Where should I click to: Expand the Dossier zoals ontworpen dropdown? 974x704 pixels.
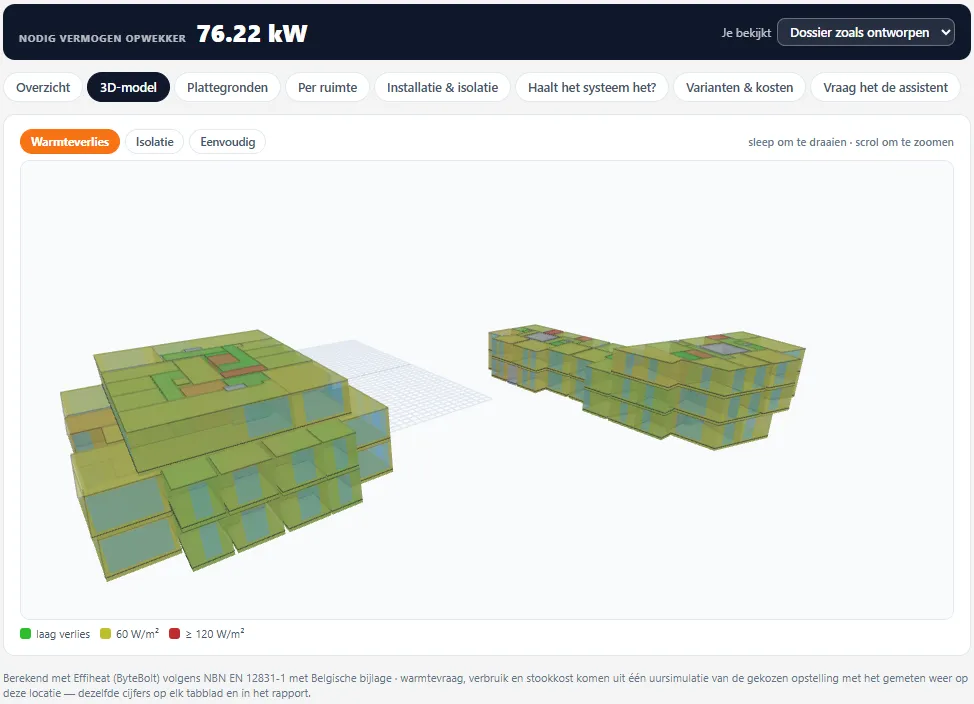(x=866, y=32)
